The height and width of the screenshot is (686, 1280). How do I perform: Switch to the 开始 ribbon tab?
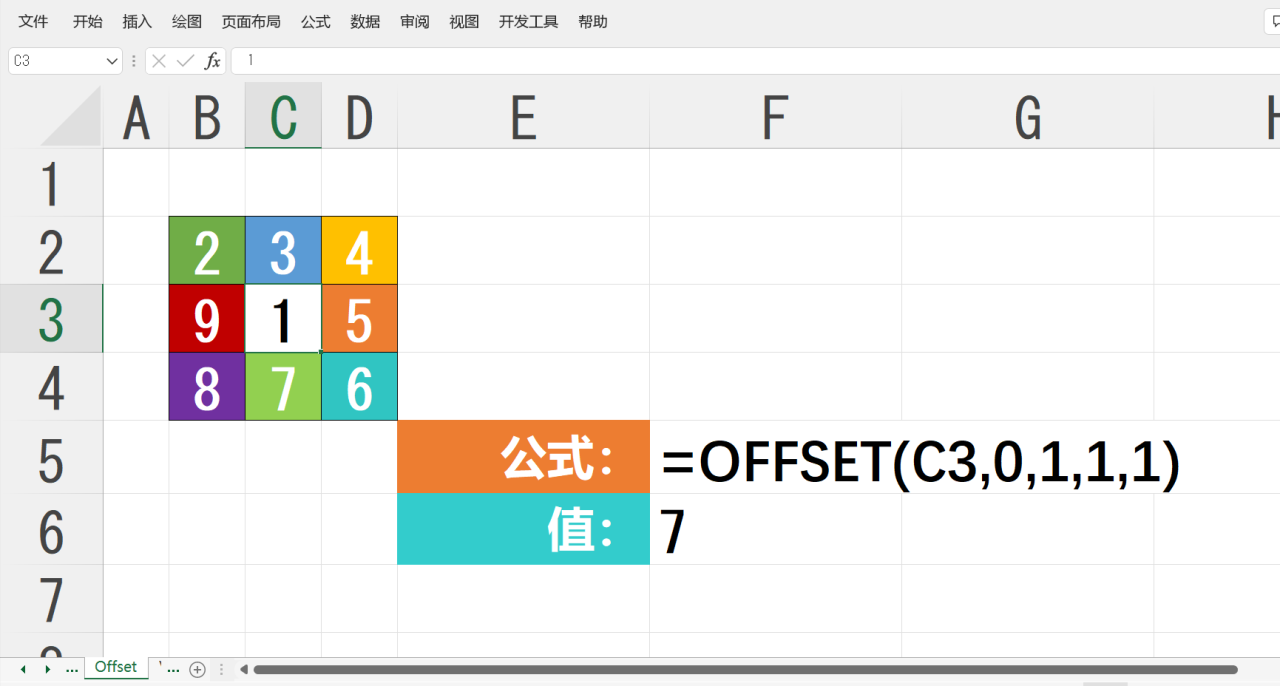[x=87, y=21]
